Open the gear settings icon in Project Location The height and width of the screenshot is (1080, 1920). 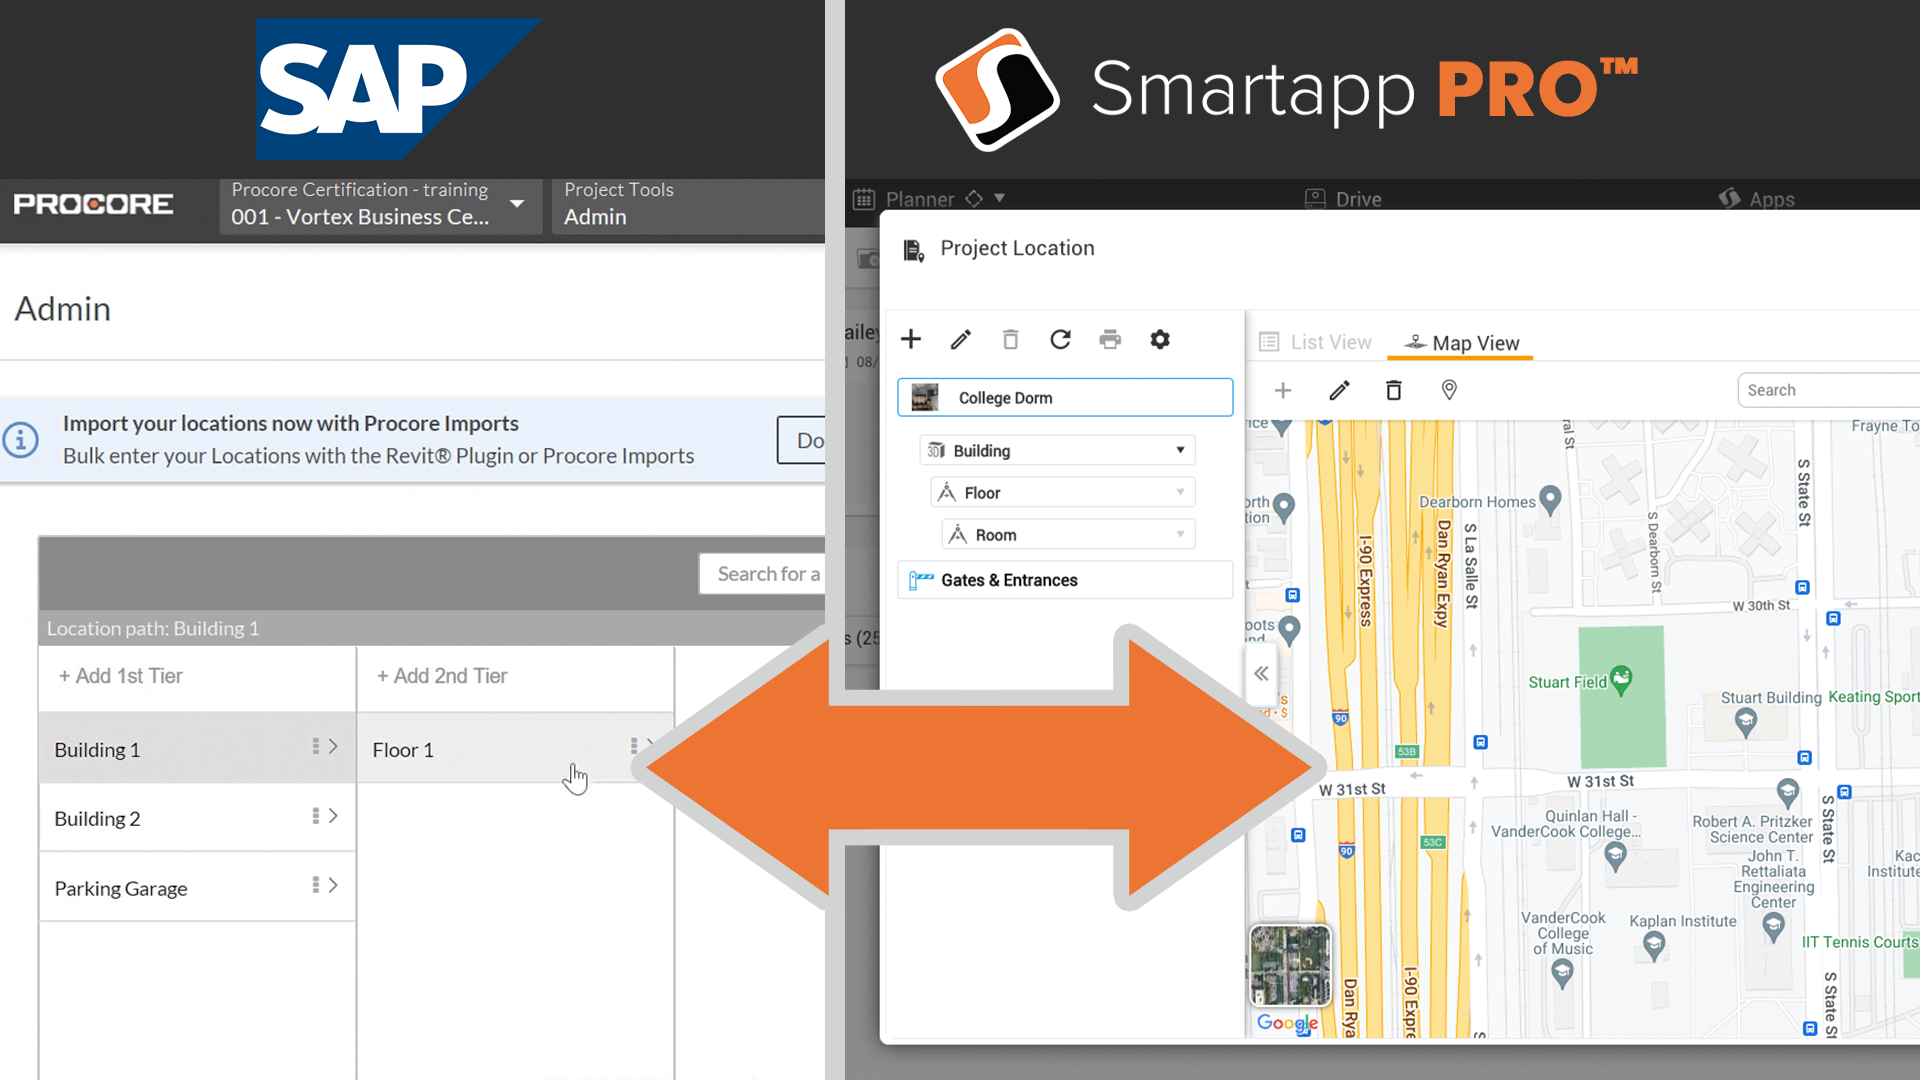[x=1160, y=339]
